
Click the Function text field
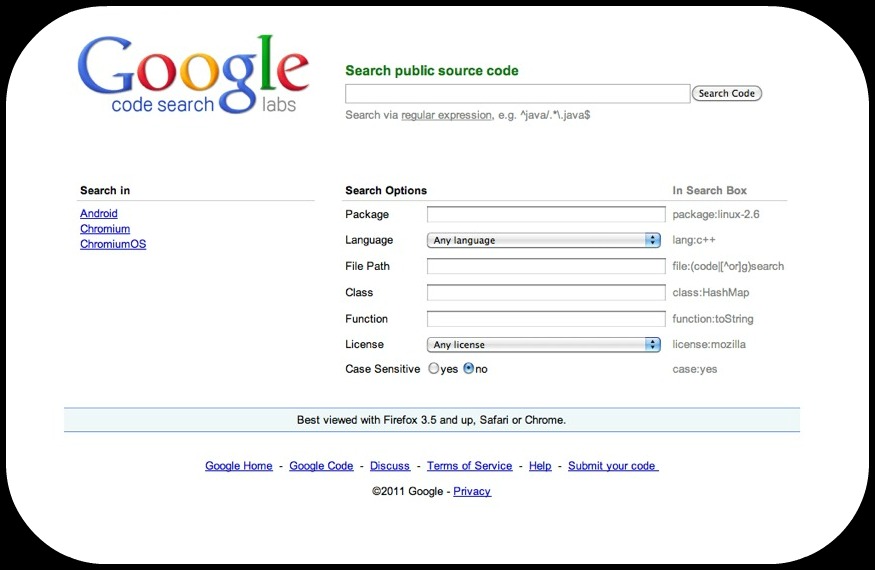pos(546,319)
